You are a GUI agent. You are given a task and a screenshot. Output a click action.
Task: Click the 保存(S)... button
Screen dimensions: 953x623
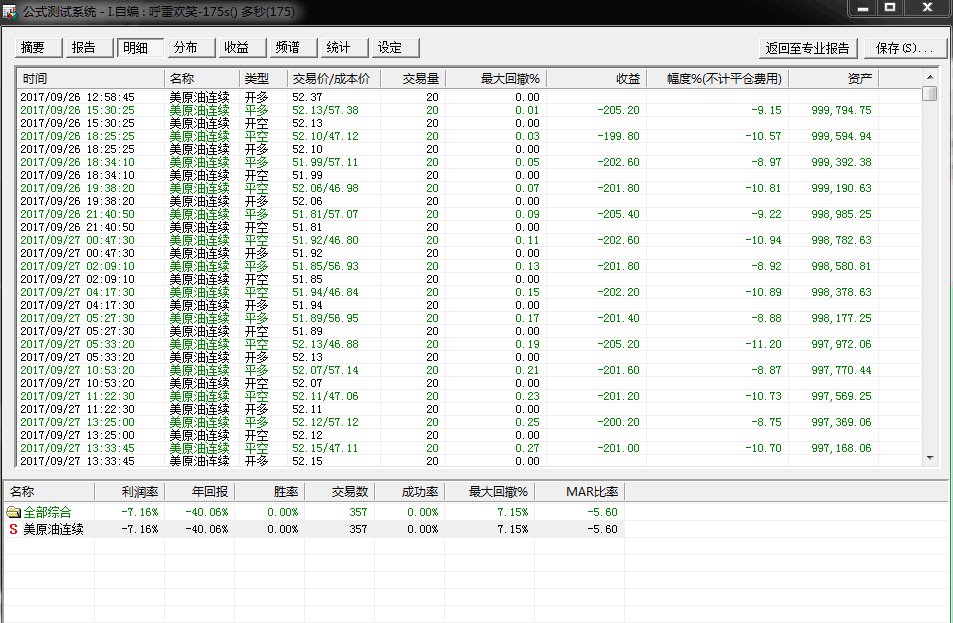tap(903, 48)
